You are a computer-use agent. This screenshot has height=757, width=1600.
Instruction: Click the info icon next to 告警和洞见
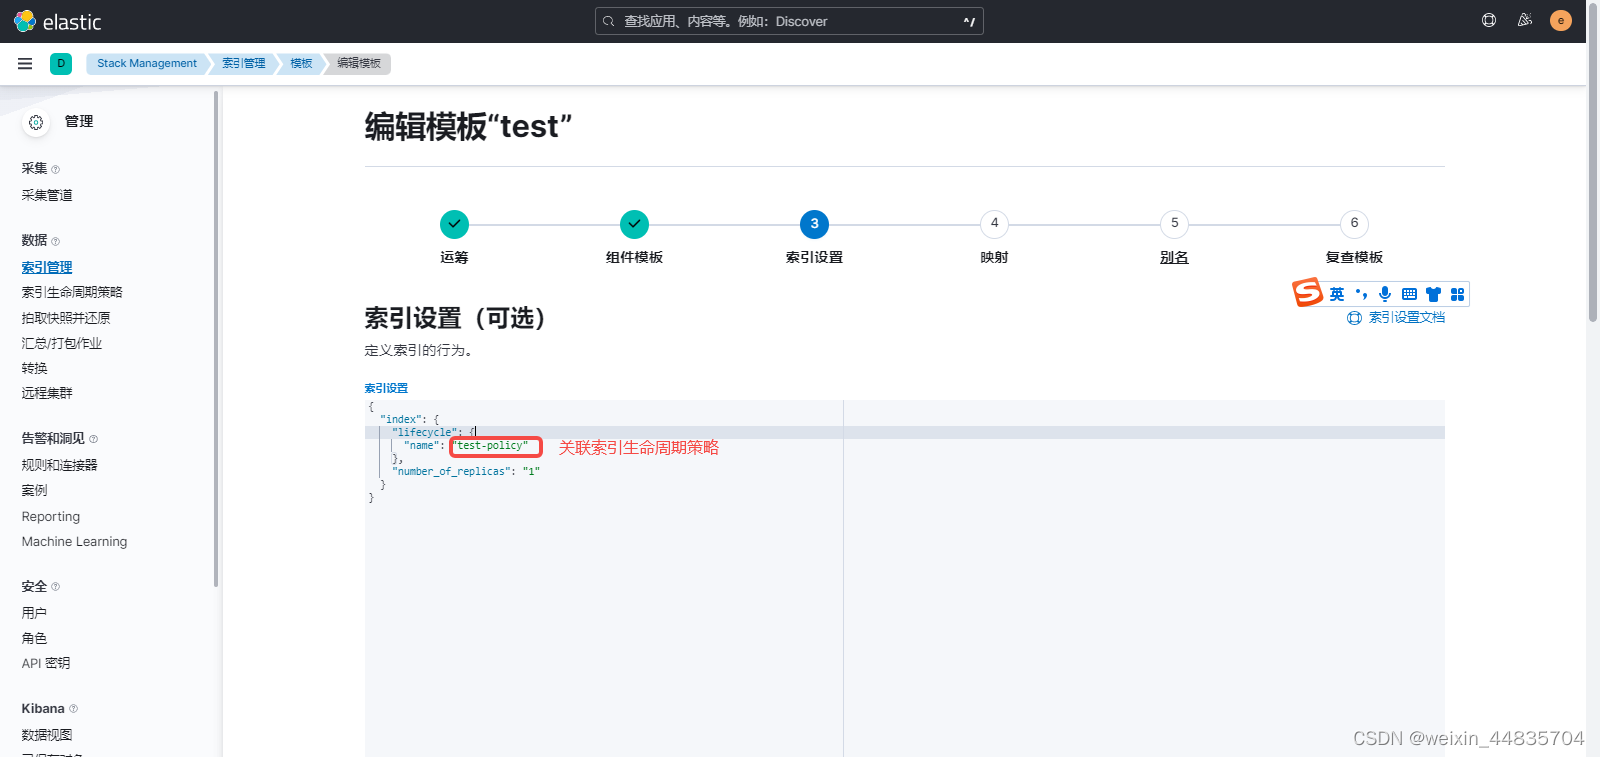click(x=93, y=439)
